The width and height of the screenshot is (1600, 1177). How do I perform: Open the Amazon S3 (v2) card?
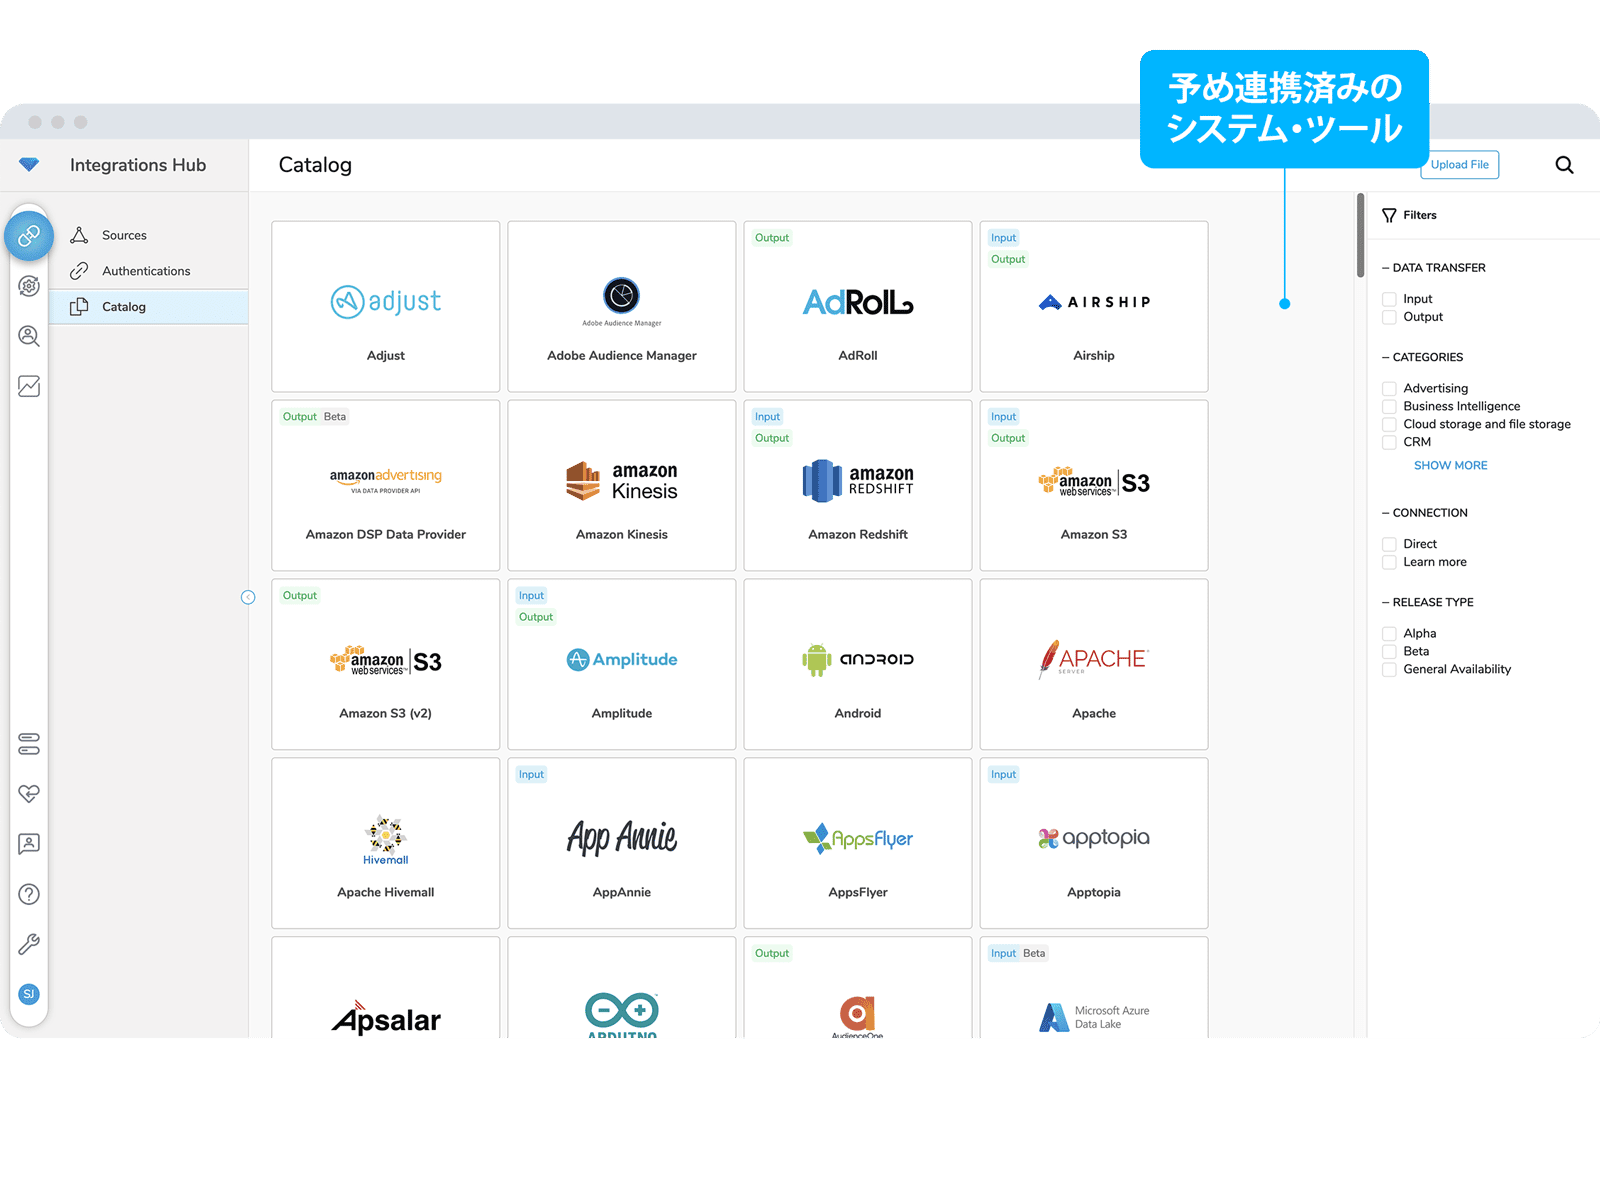coord(386,664)
